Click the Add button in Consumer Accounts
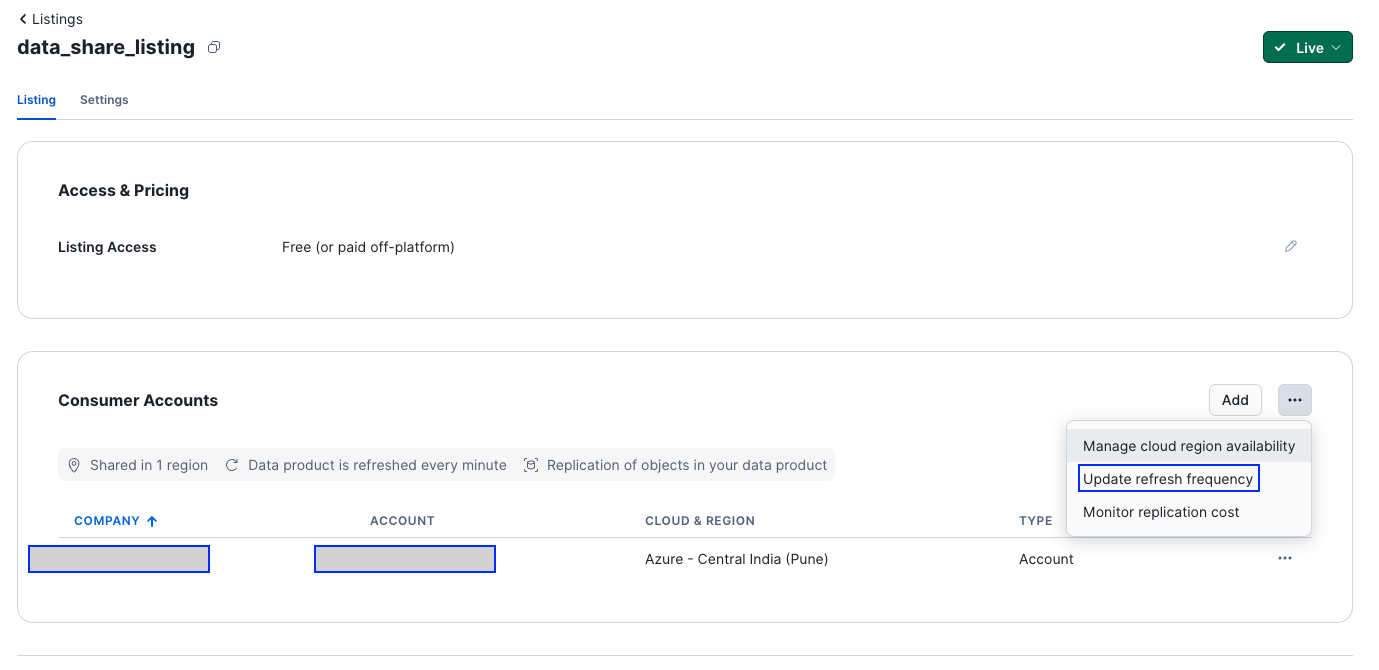The image size is (1379, 670). click(x=1235, y=399)
